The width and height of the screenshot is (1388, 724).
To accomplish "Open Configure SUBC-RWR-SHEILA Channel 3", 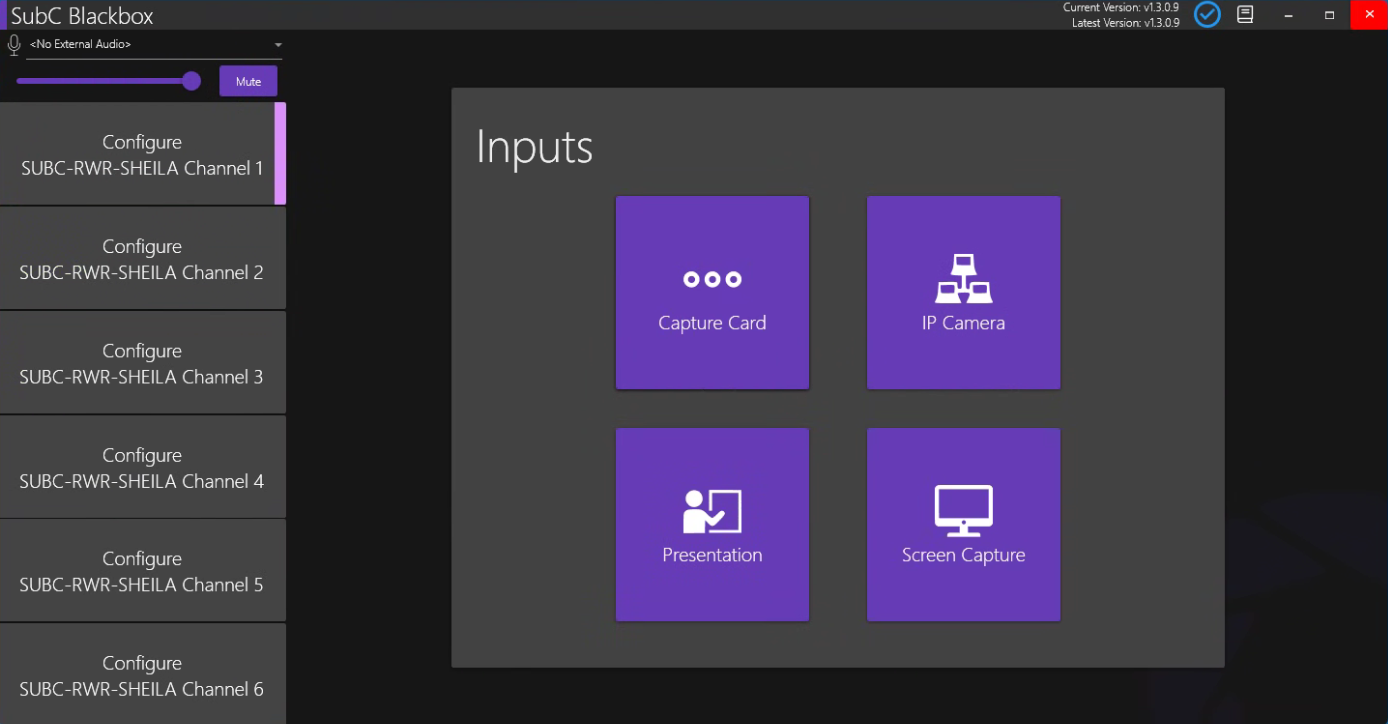I will [142, 363].
